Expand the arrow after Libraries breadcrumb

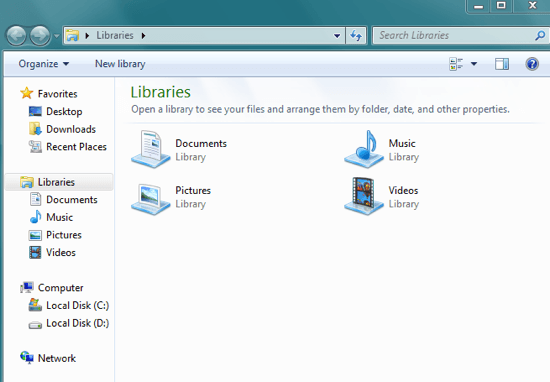[143, 35]
